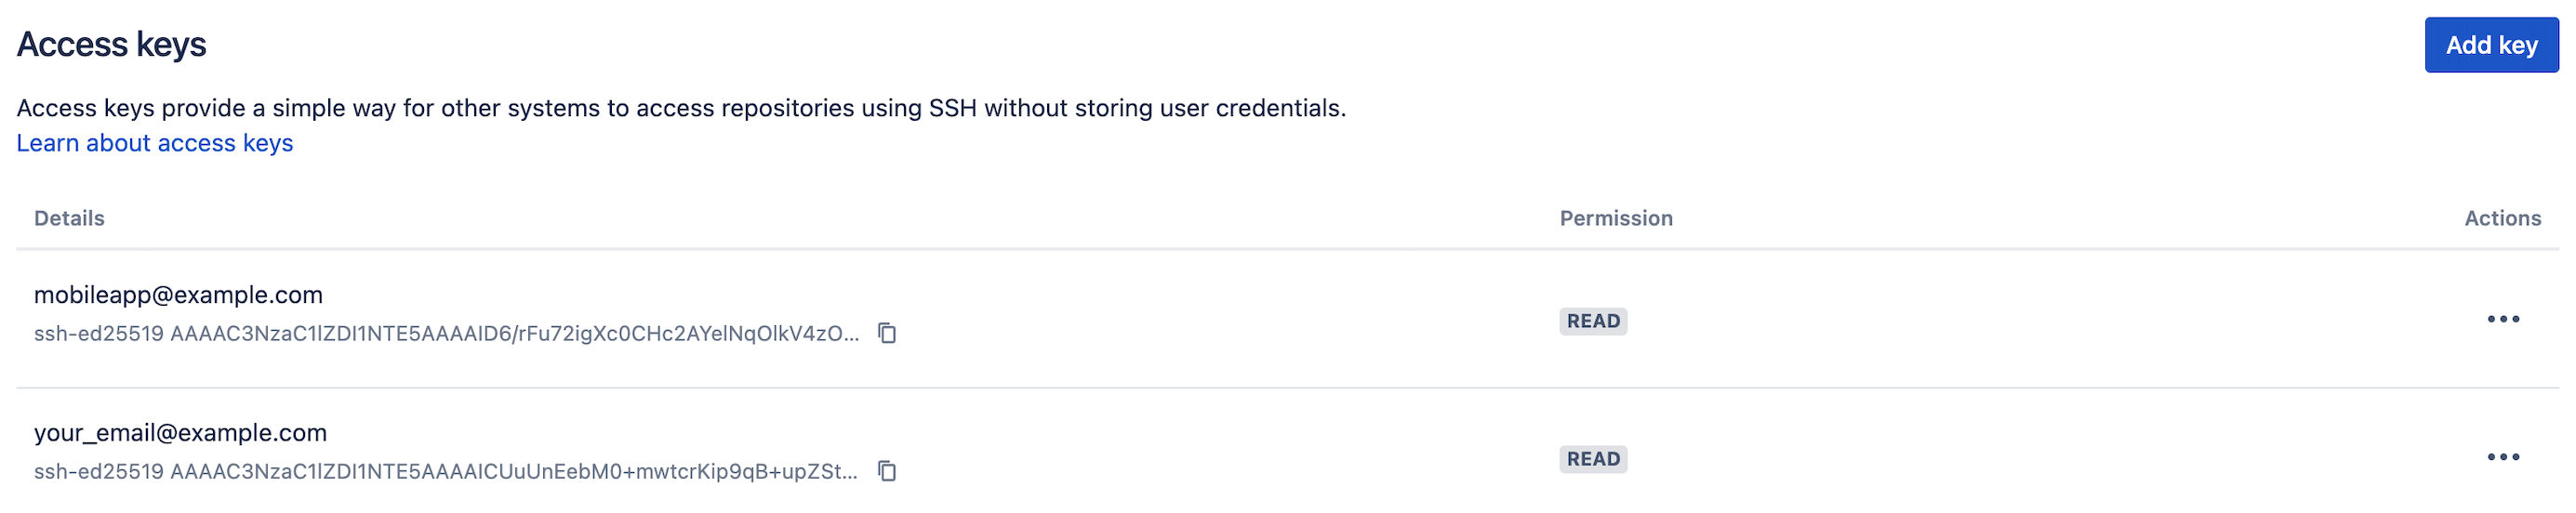Select the table row containing mobileapp@example.com
This screenshot has width=2576, height=513.
[1288, 319]
